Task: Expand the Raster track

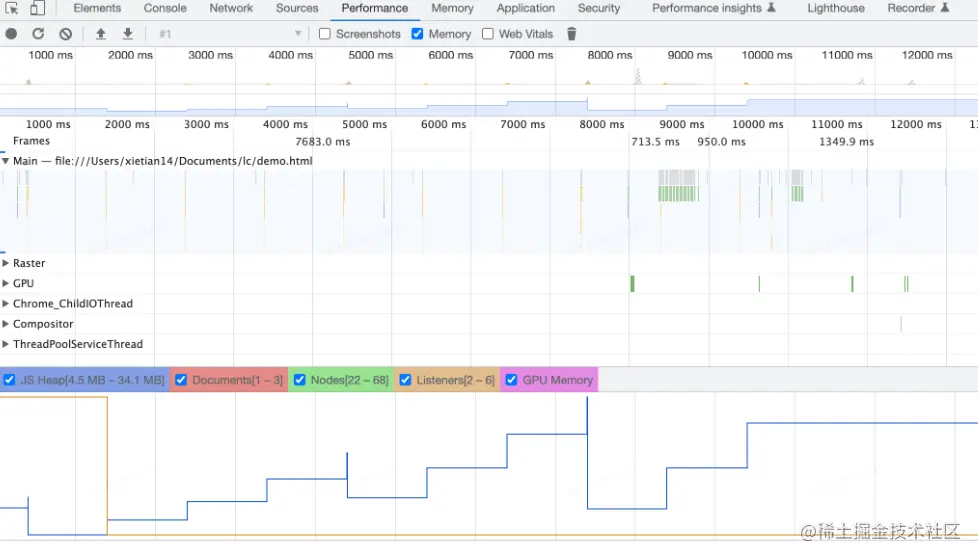Action: pyautogui.click(x=6, y=263)
